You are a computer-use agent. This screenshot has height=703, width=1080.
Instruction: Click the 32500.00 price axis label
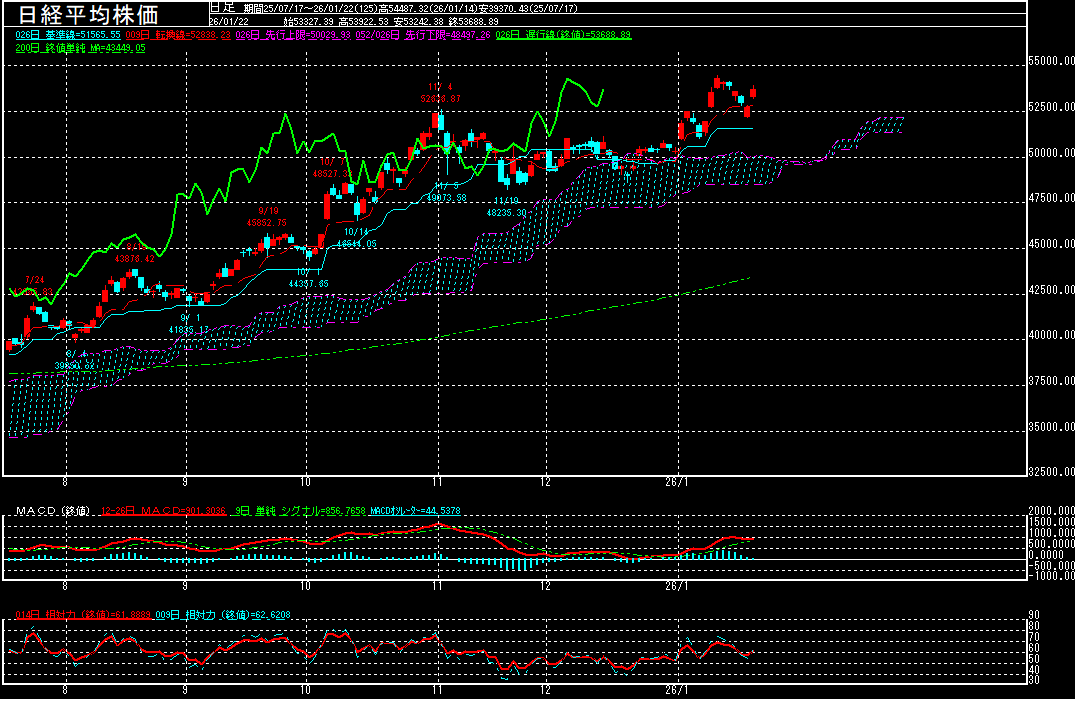point(1051,472)
